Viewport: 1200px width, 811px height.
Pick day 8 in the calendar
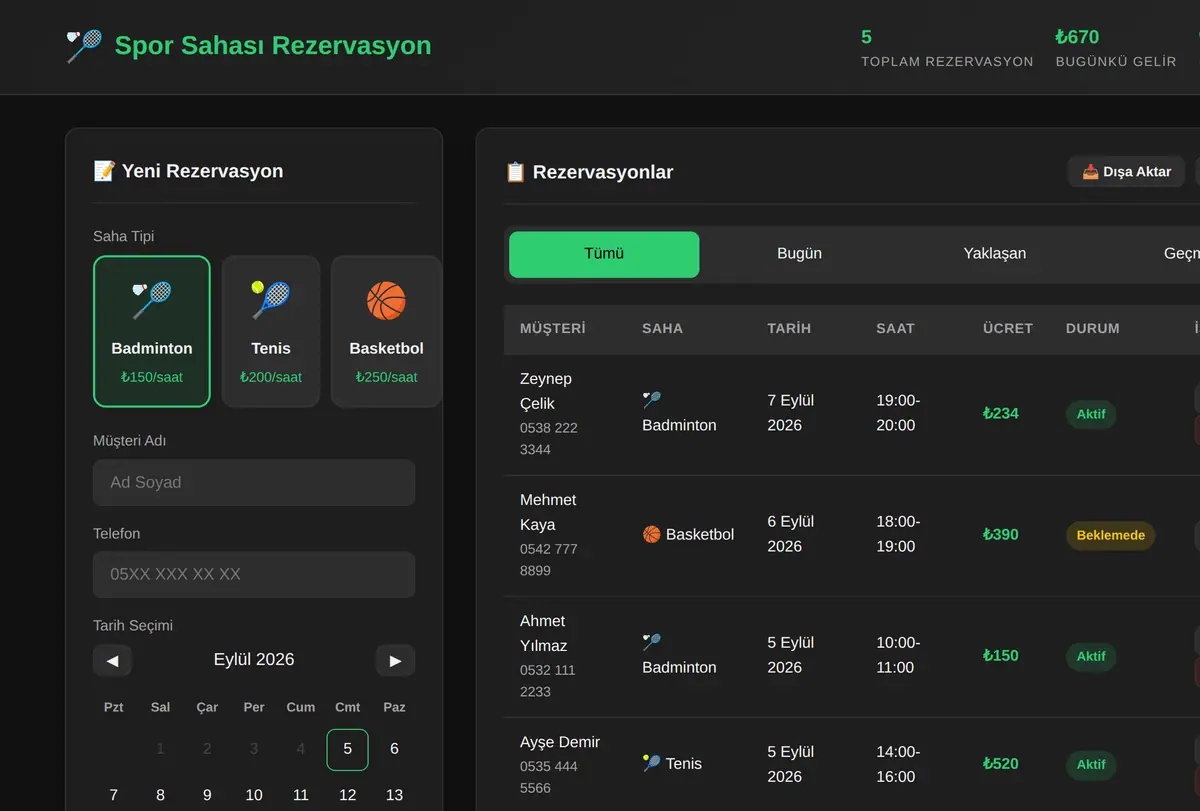pos(160,795)
